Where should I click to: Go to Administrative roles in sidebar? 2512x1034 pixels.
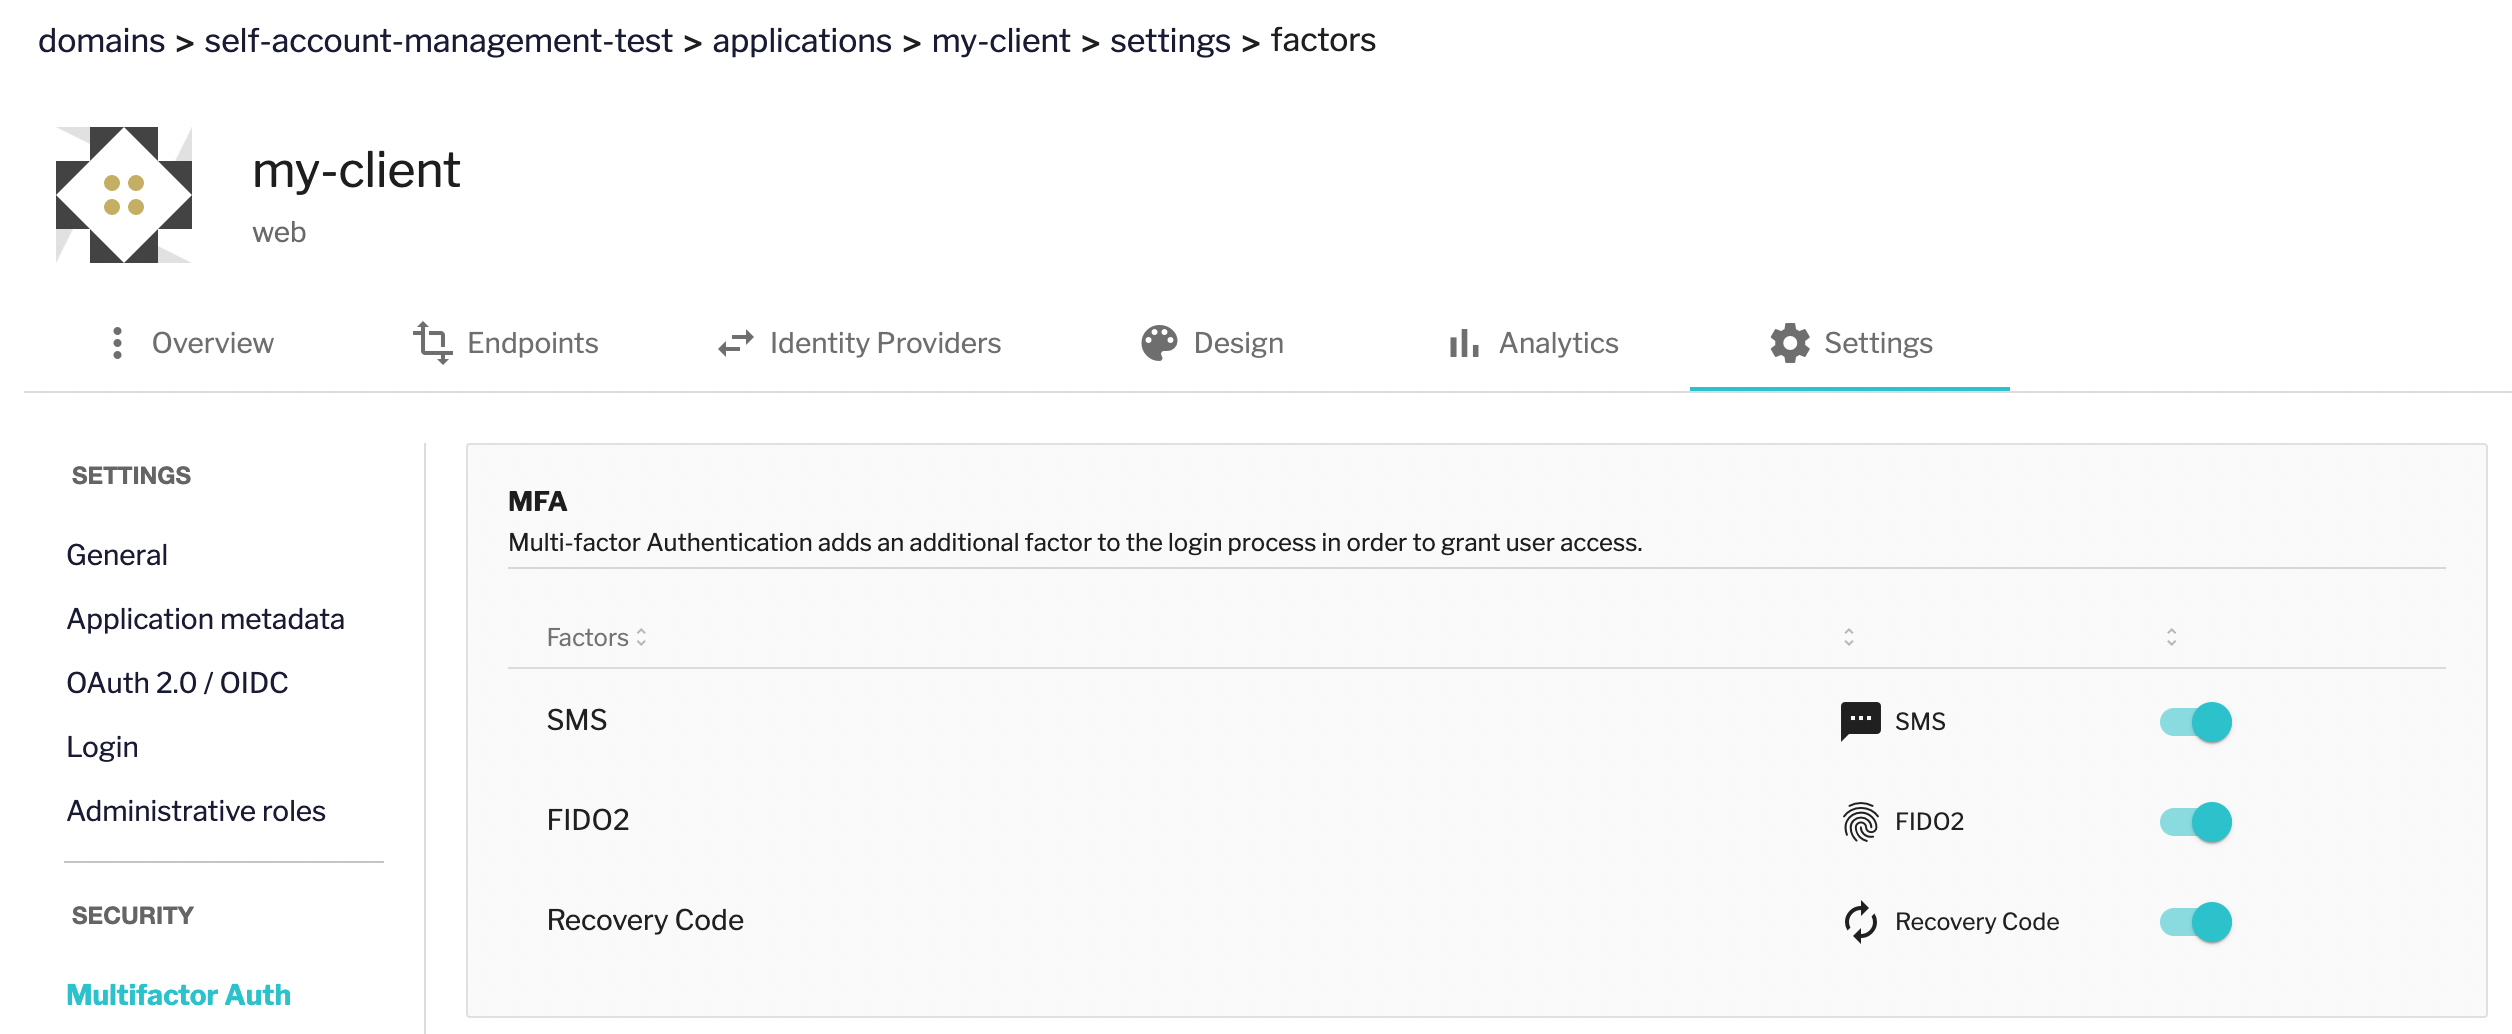tap(196, 811)
